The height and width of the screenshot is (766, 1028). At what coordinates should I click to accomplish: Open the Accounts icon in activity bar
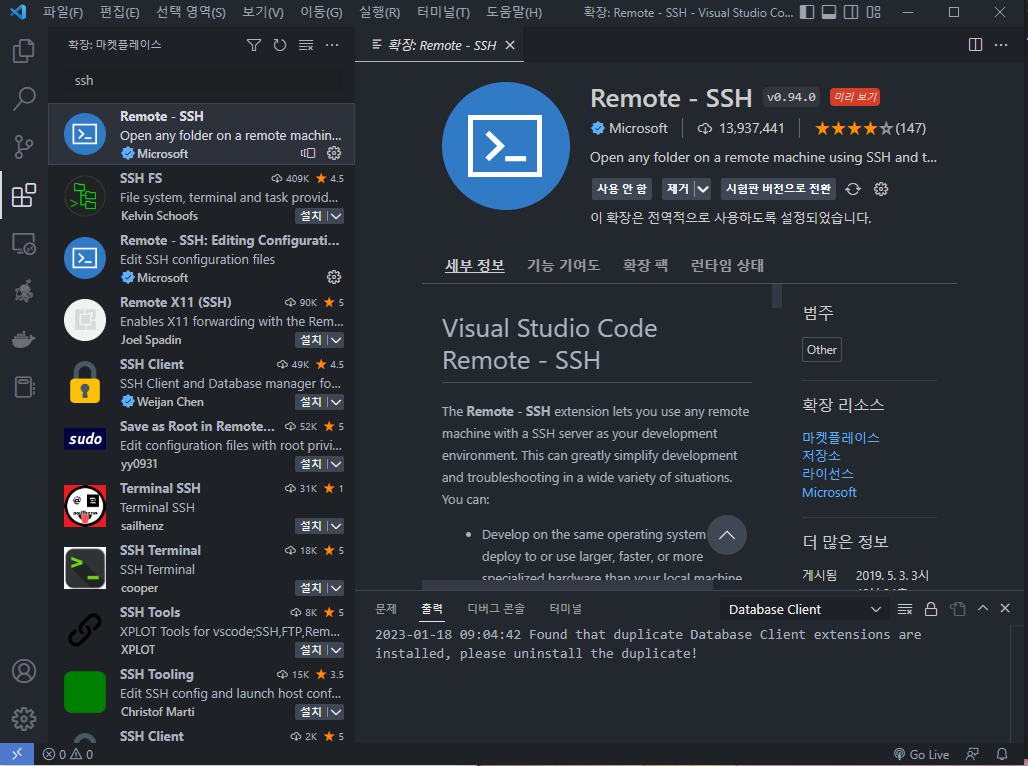click(24, 671)
